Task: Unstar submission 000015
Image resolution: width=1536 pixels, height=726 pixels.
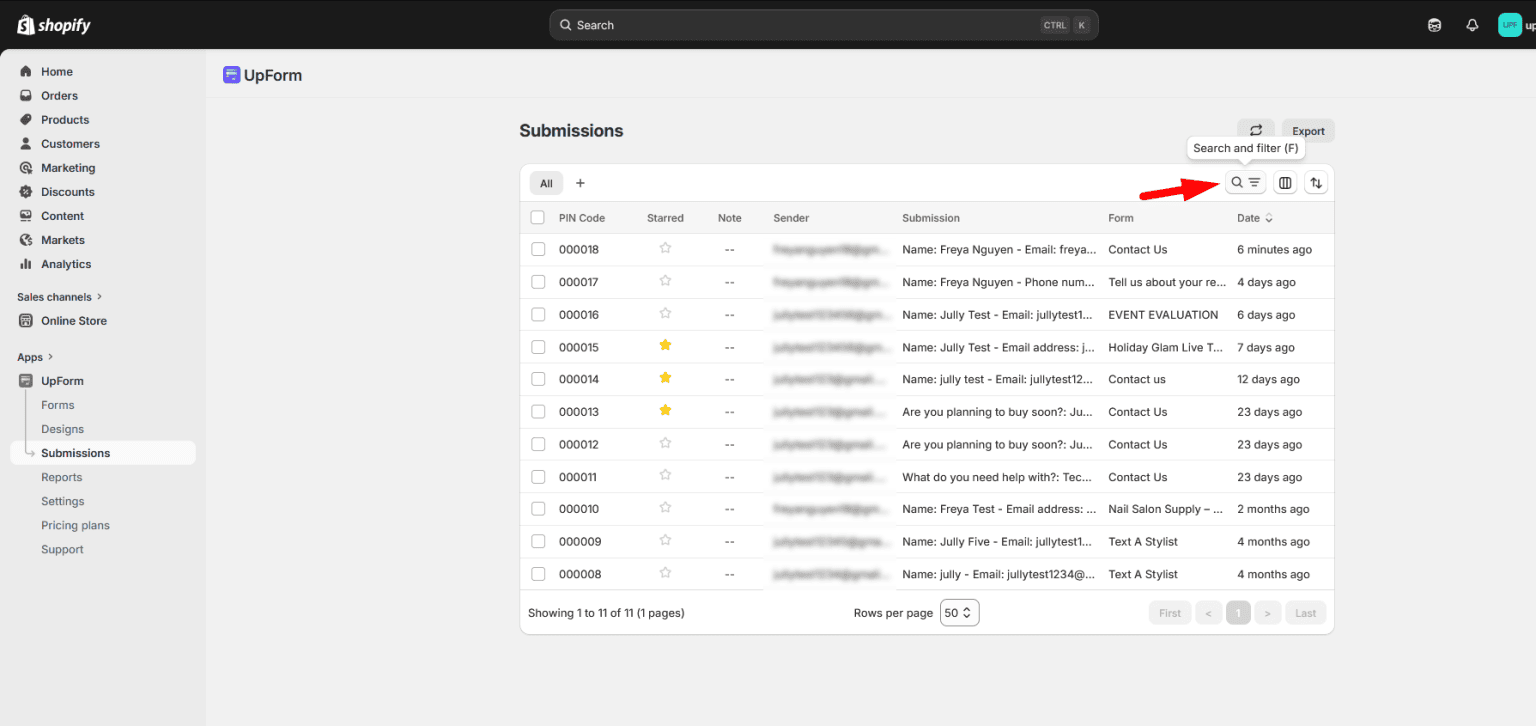Action: (x=665, y=345)
